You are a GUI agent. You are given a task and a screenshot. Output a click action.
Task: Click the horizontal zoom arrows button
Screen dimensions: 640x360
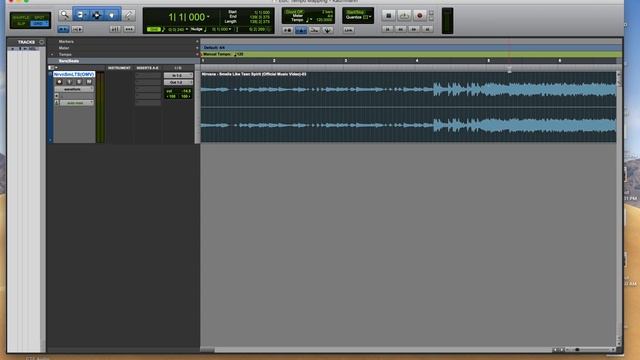coord(63,29)
